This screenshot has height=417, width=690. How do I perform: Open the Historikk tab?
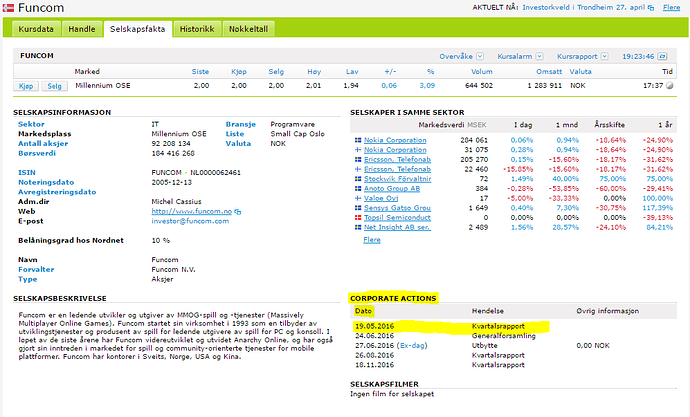pyautogui.click(x=197, y=29)
